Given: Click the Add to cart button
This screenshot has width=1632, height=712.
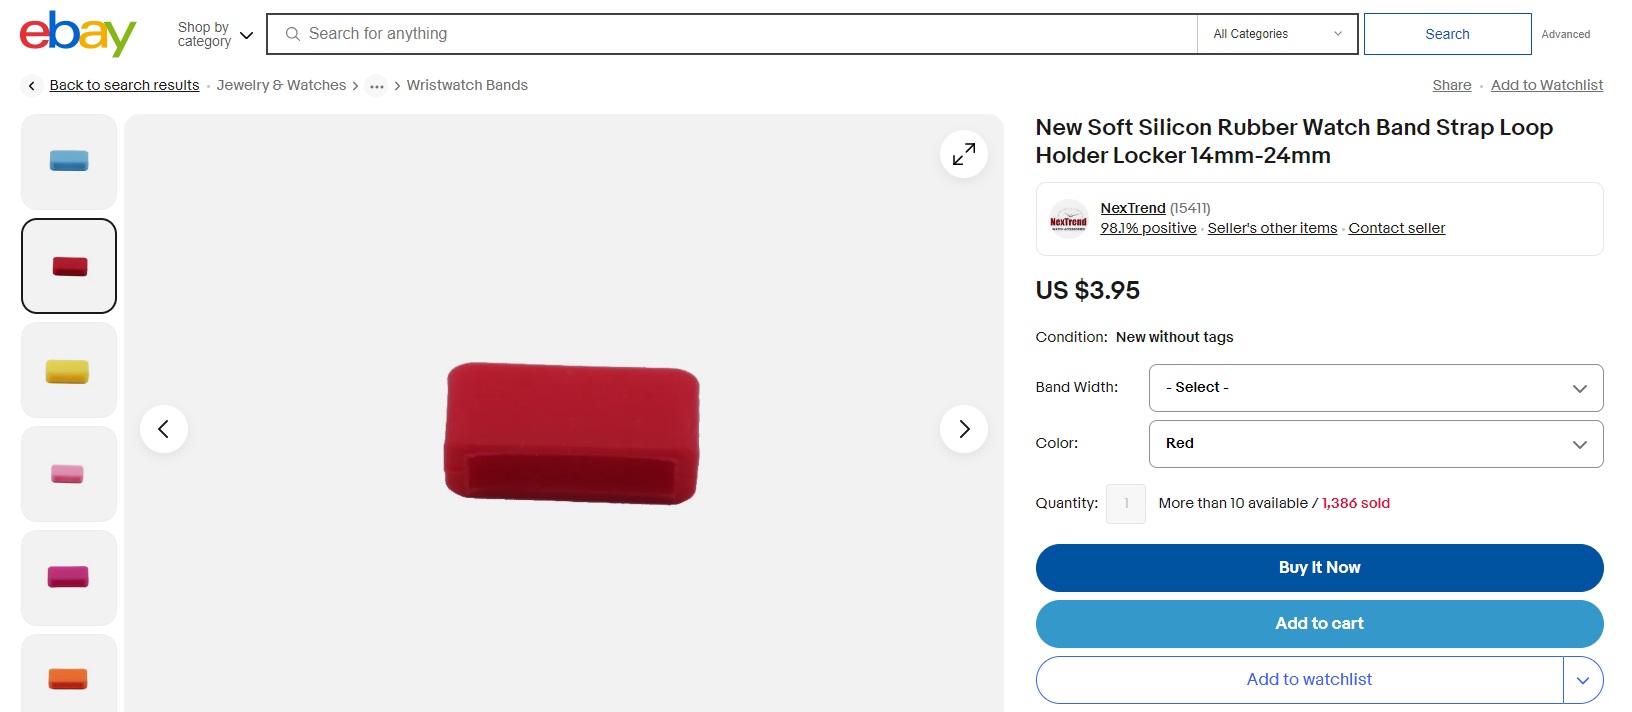Looking at the screenshot, I should point(1319,624).
